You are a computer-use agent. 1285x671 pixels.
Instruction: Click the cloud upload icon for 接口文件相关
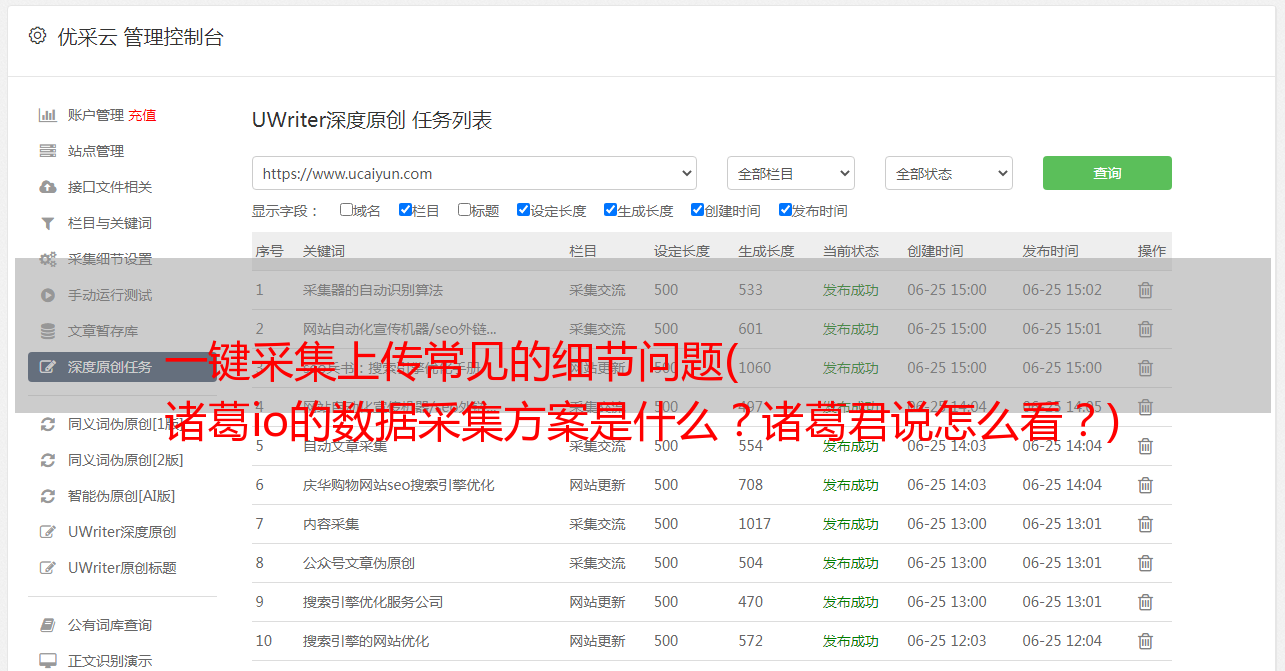47,187
